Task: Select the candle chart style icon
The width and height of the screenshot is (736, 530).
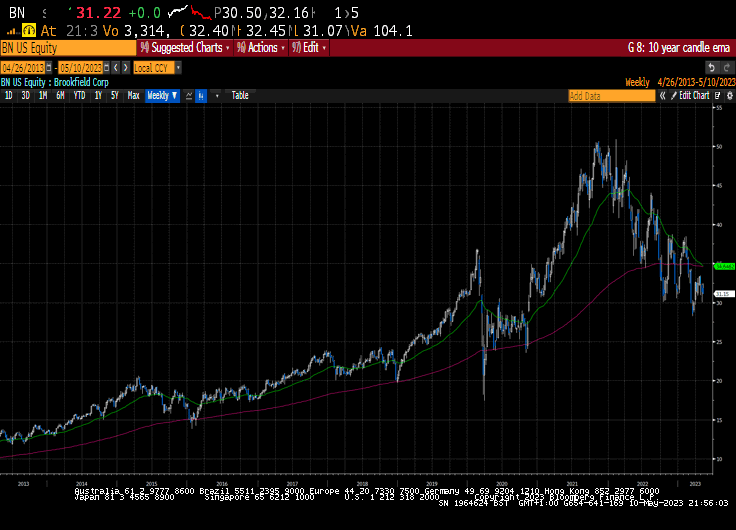Action: pos(201,96)
